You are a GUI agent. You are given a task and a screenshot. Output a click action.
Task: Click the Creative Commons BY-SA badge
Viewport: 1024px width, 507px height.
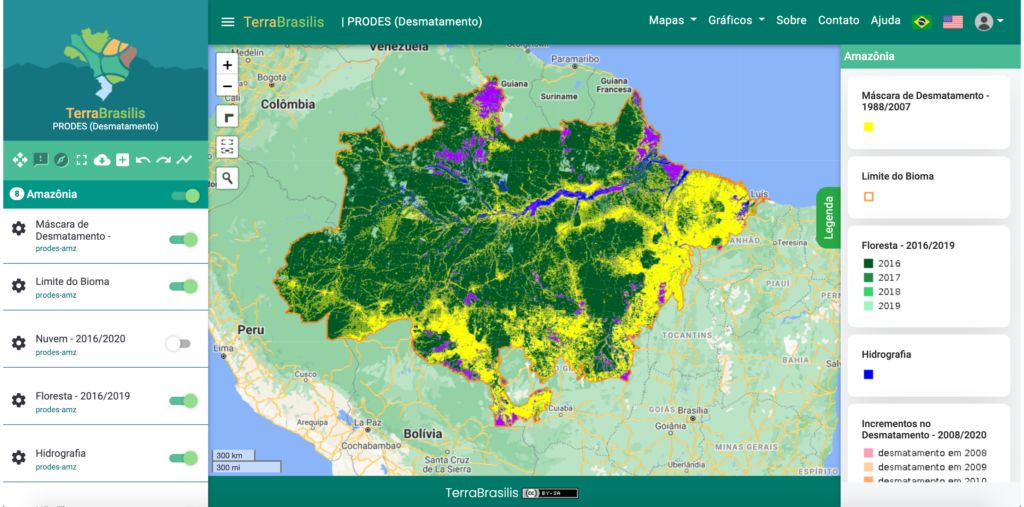point(550,493)
